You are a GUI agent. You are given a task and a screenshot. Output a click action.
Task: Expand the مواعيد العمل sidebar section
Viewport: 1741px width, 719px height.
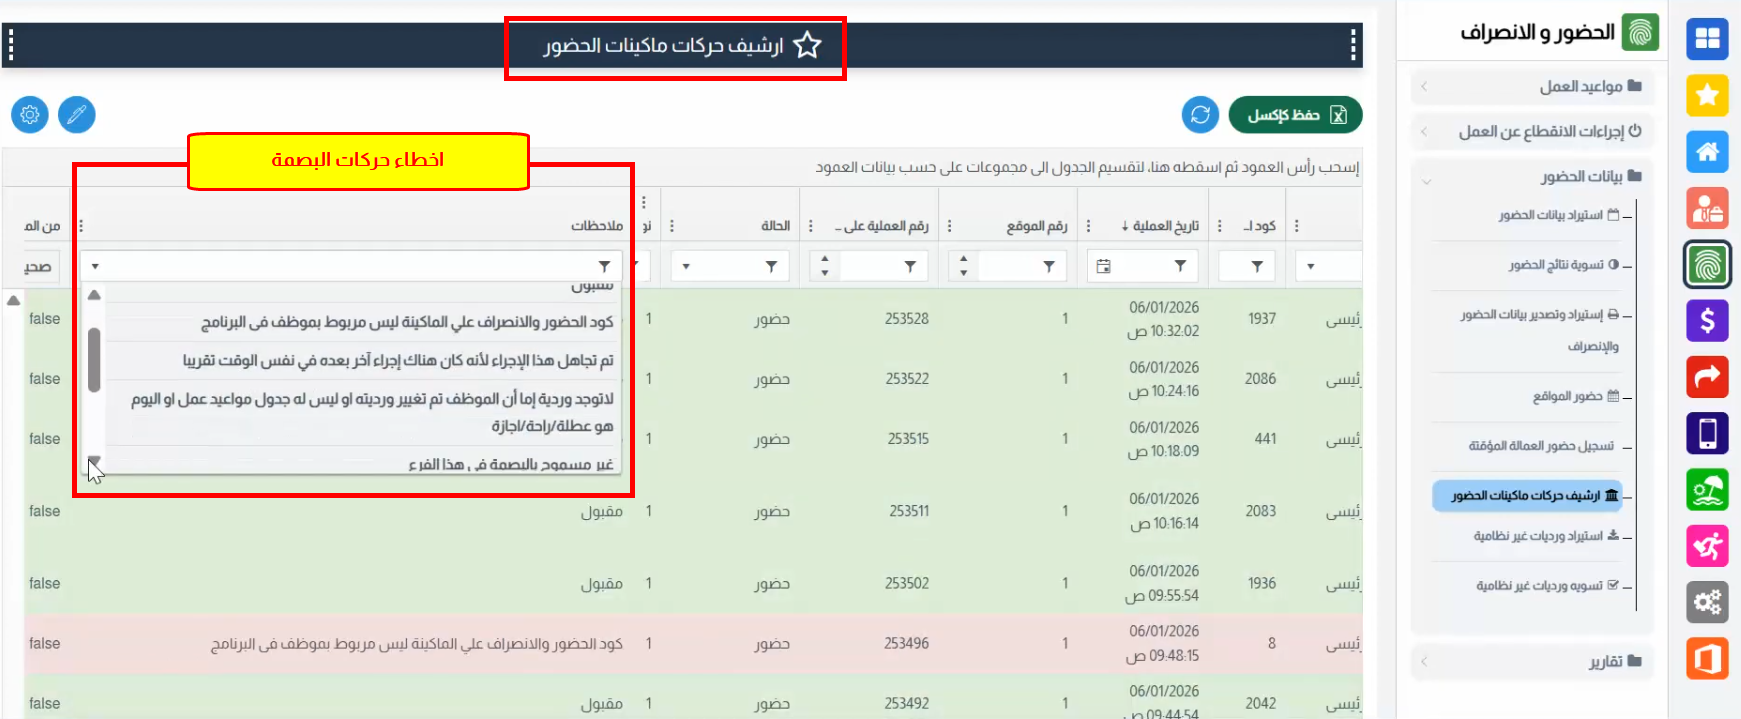pos(1532,87)
